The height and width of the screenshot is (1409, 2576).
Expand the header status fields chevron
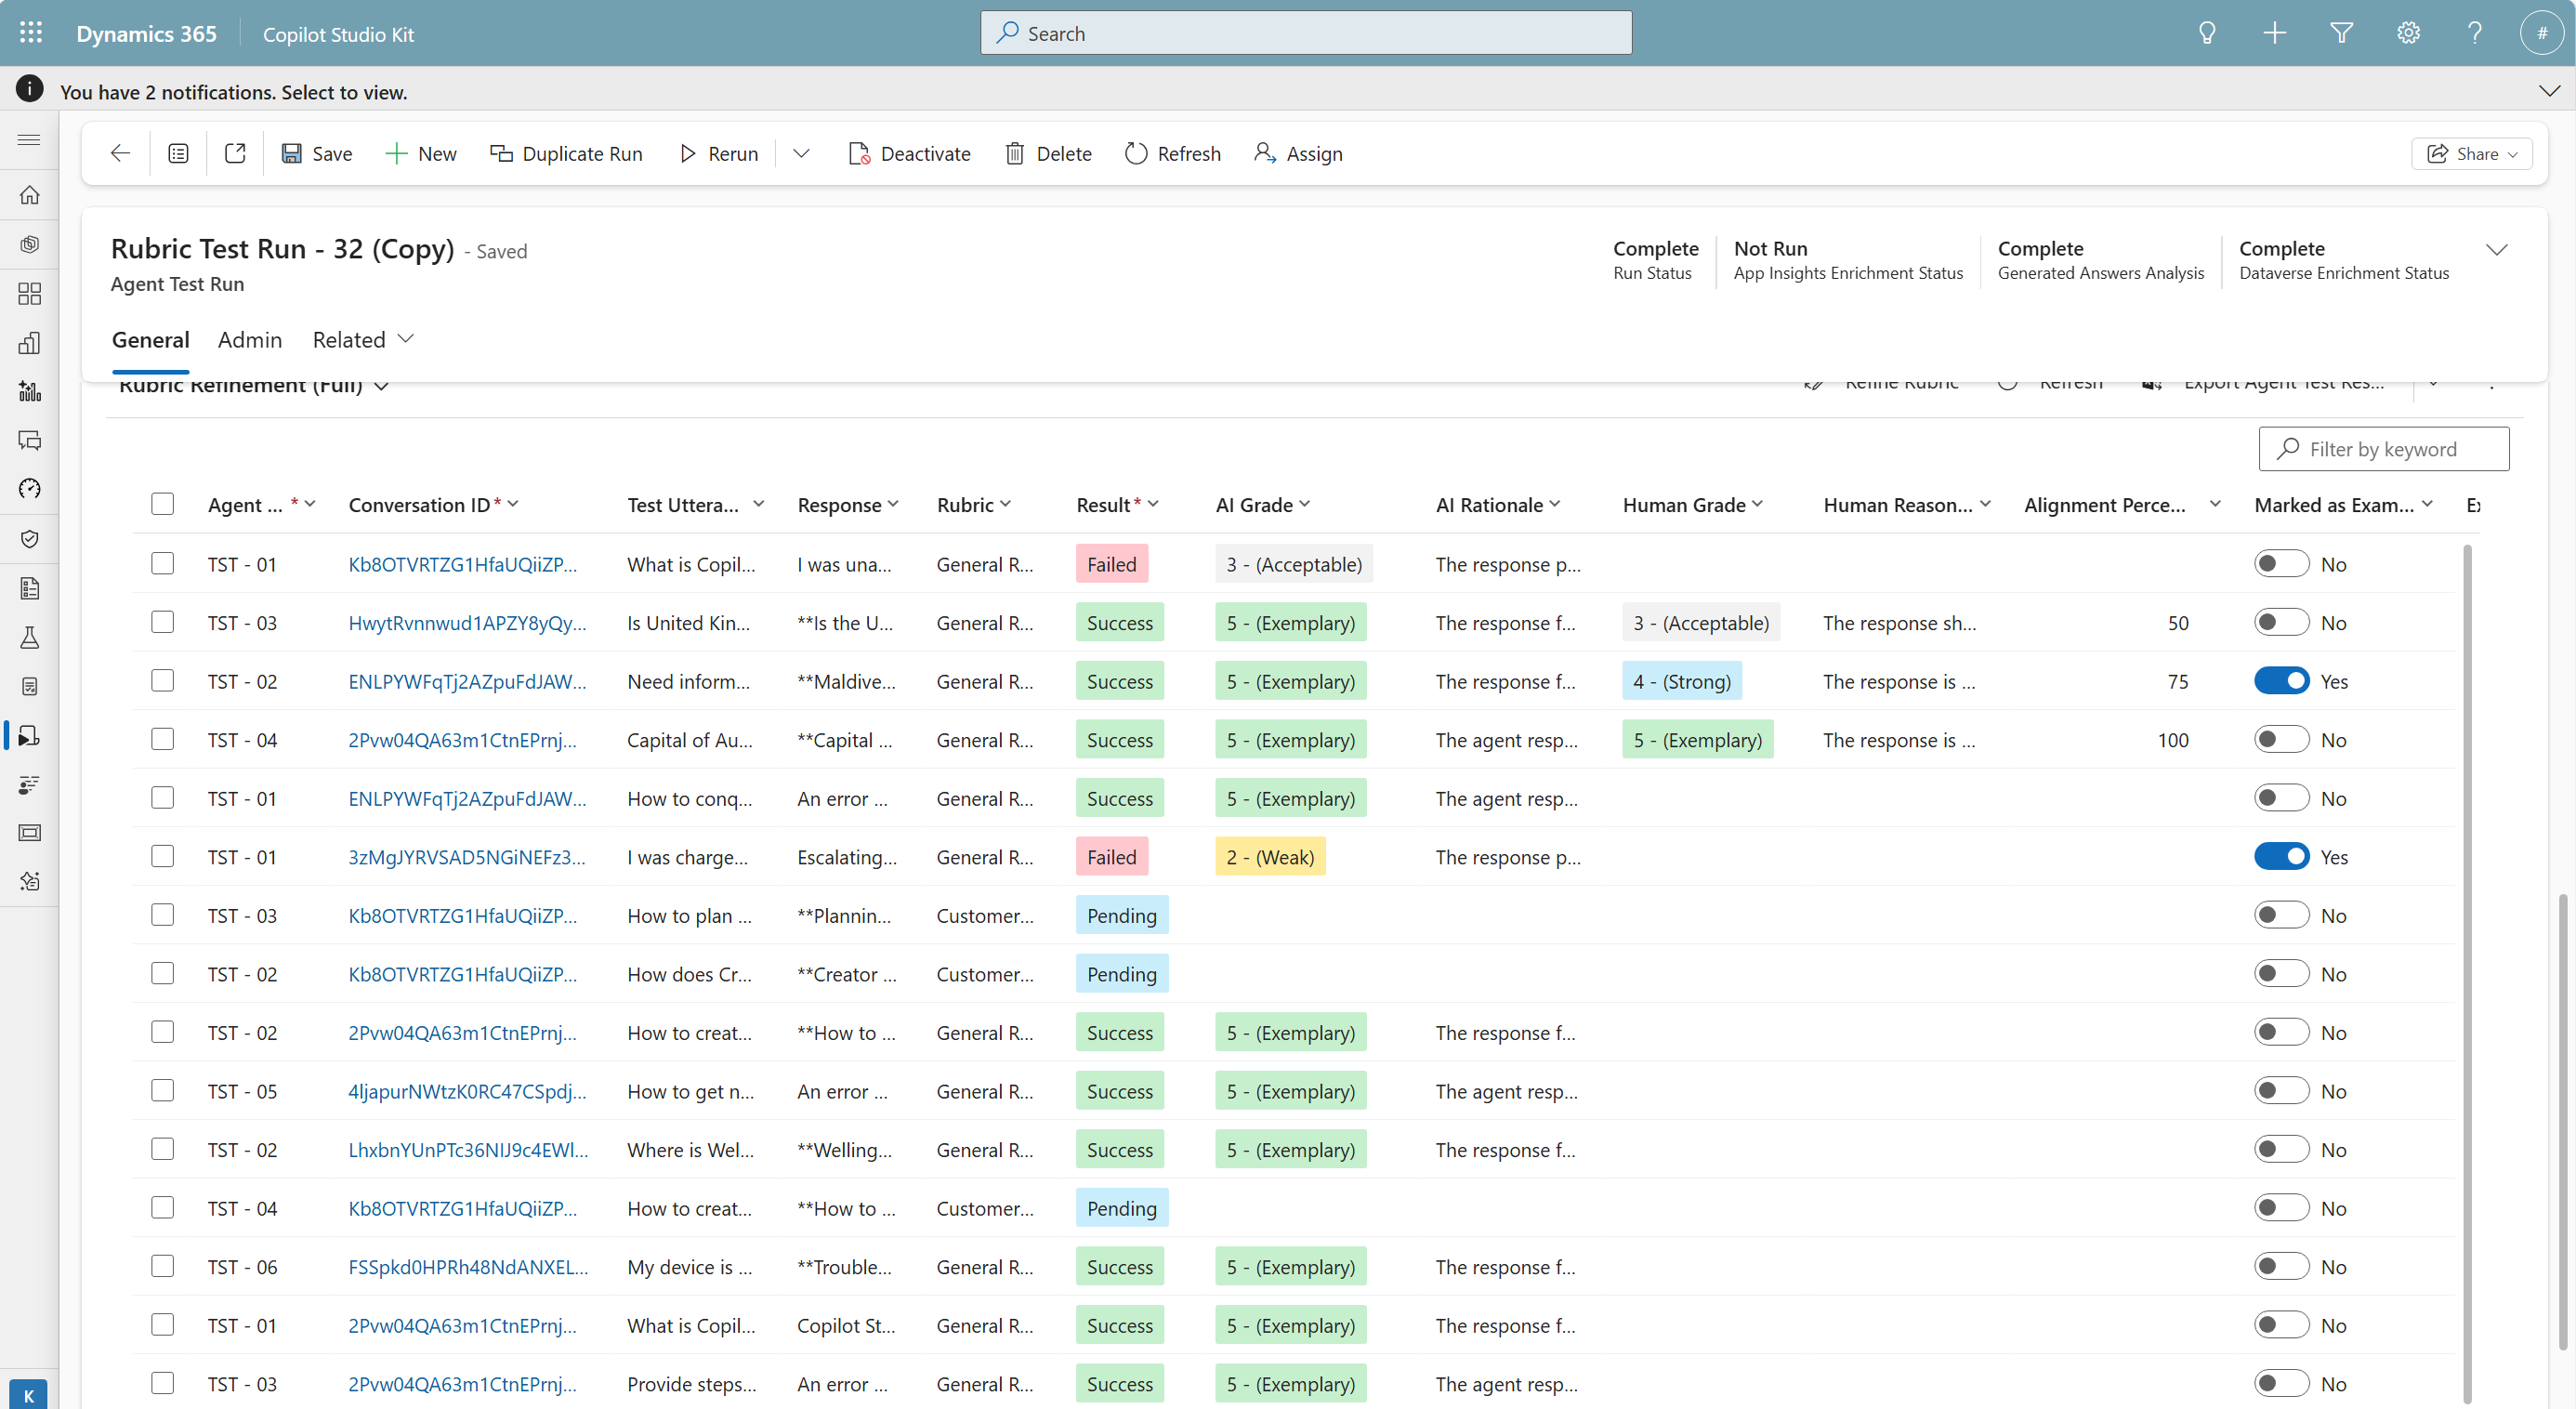pyautogui.click(x=2497, y=250)
